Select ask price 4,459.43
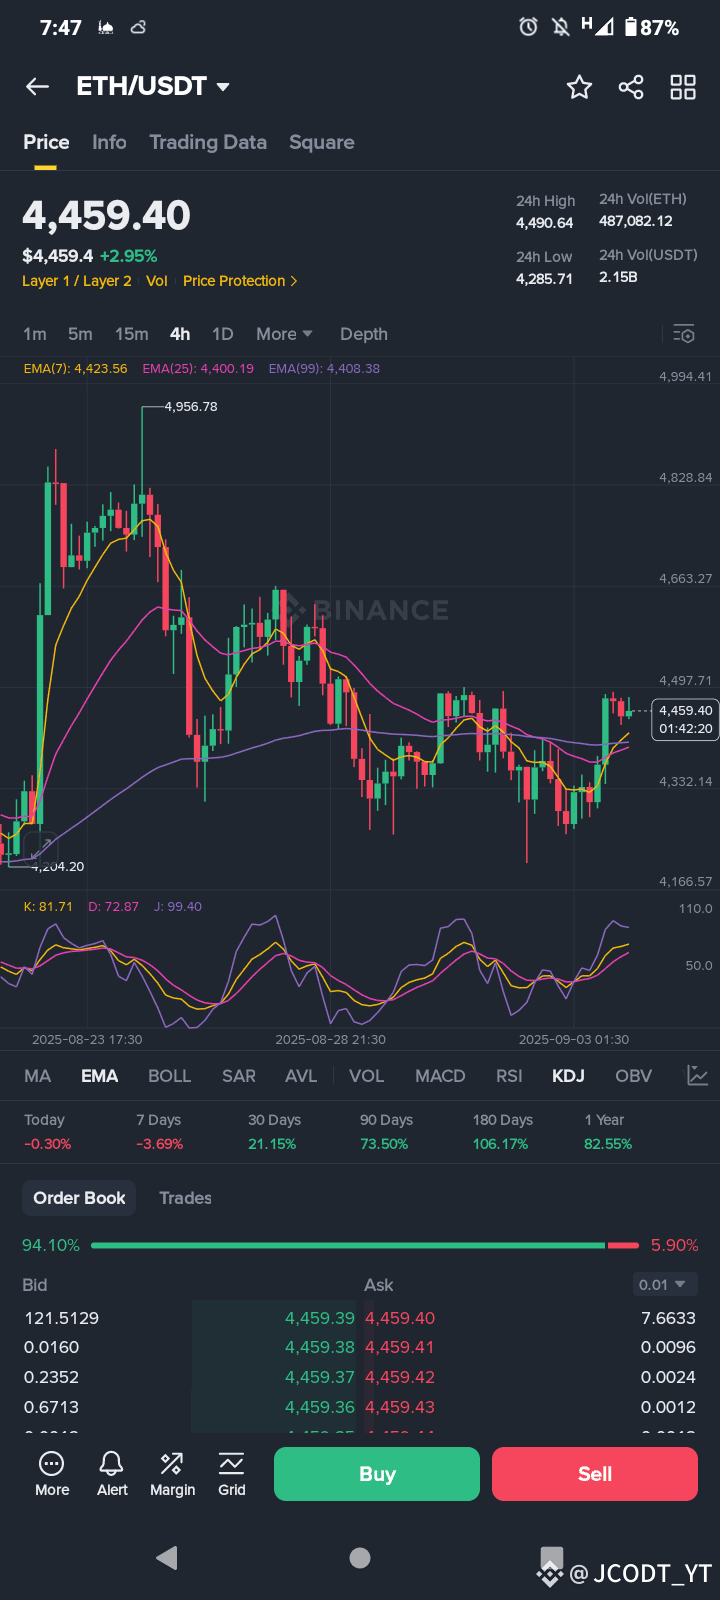This screenshot has height=1600, width=720. [x=400, y=1407]
